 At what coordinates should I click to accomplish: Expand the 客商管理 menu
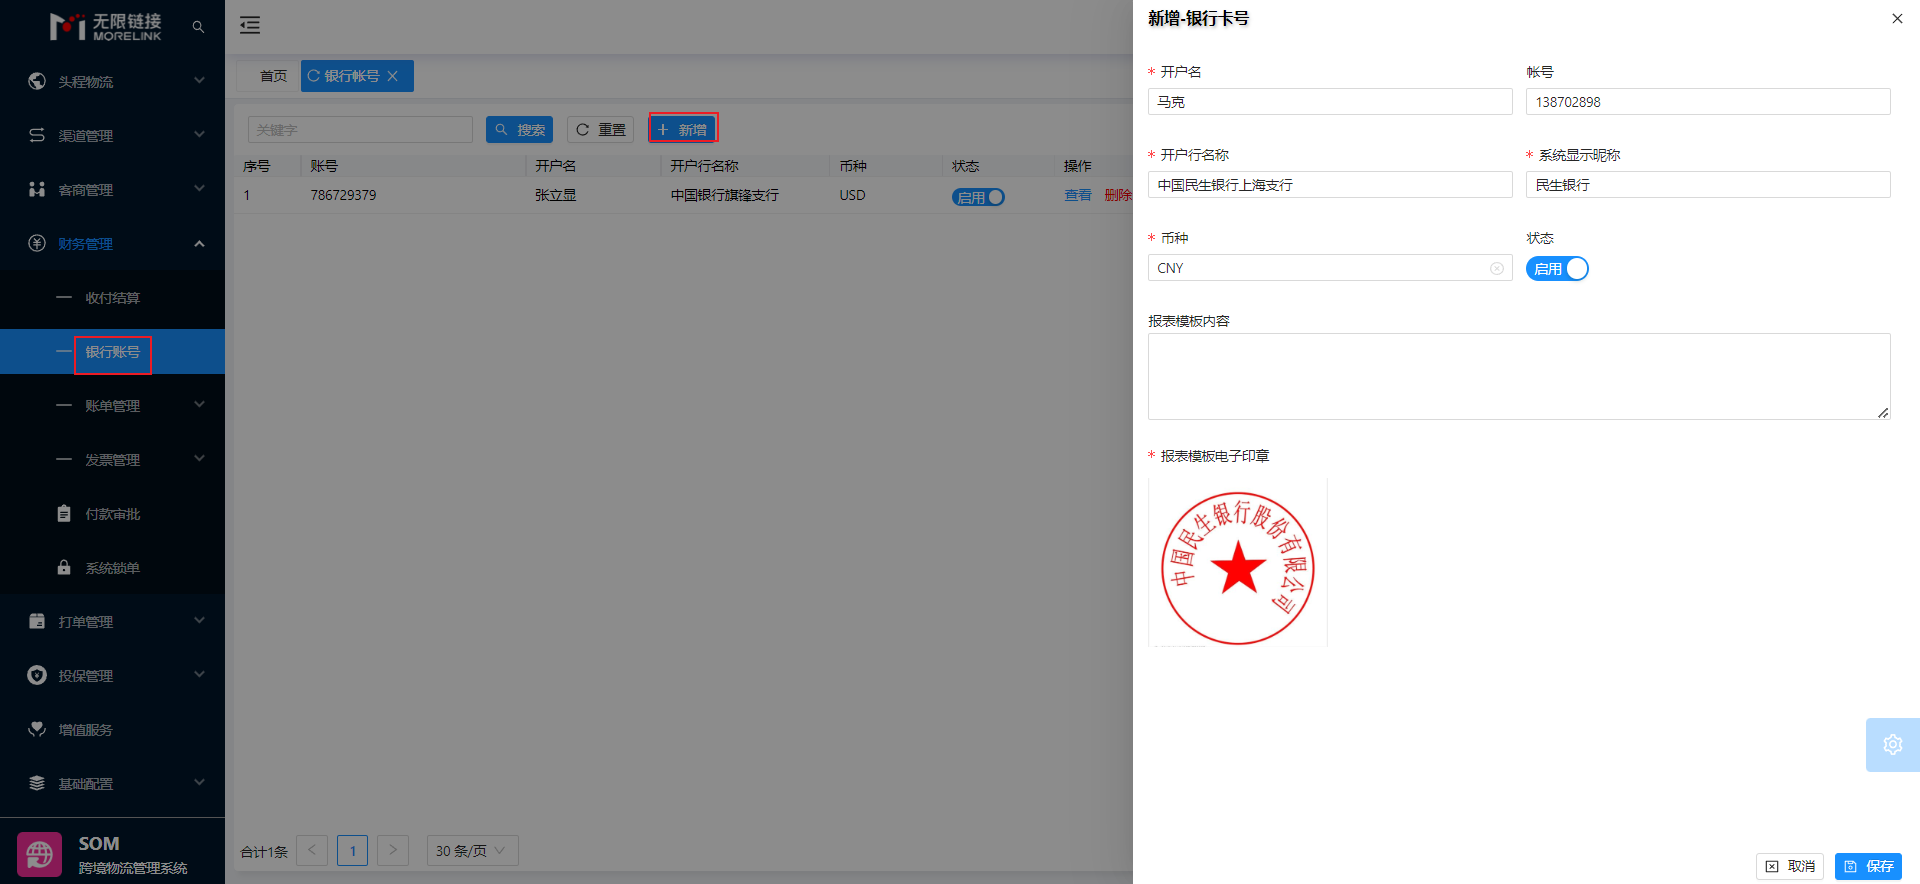point(199,189)
